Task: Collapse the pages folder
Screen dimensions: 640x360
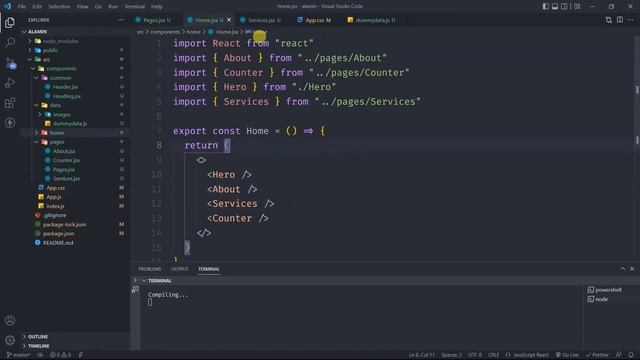Action: 57,142
